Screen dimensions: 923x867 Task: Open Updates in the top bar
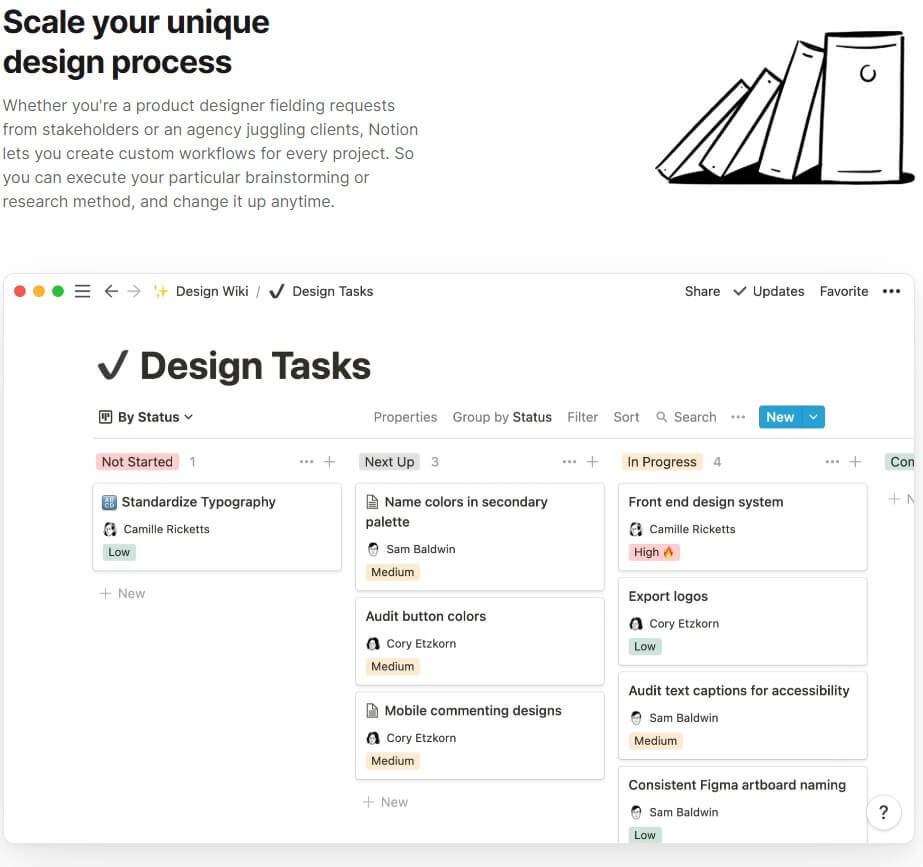[769, 291]
